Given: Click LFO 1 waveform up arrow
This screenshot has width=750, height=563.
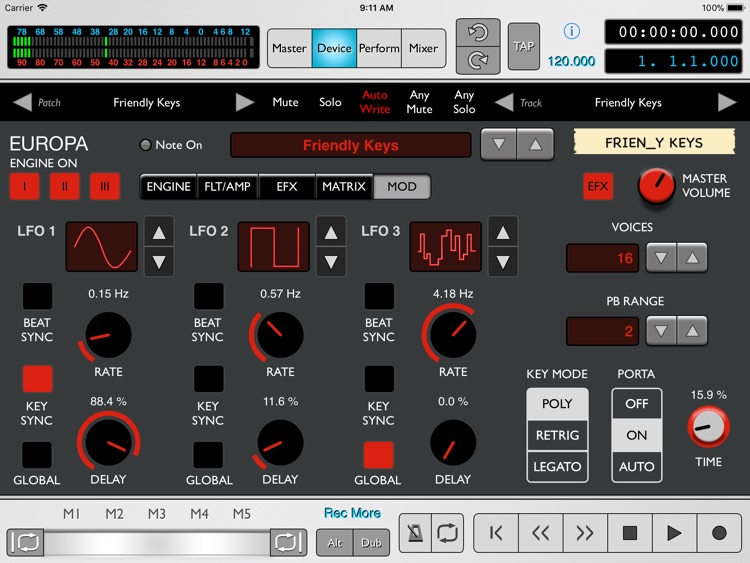Looking at the screenshot, I should [159, 232].
